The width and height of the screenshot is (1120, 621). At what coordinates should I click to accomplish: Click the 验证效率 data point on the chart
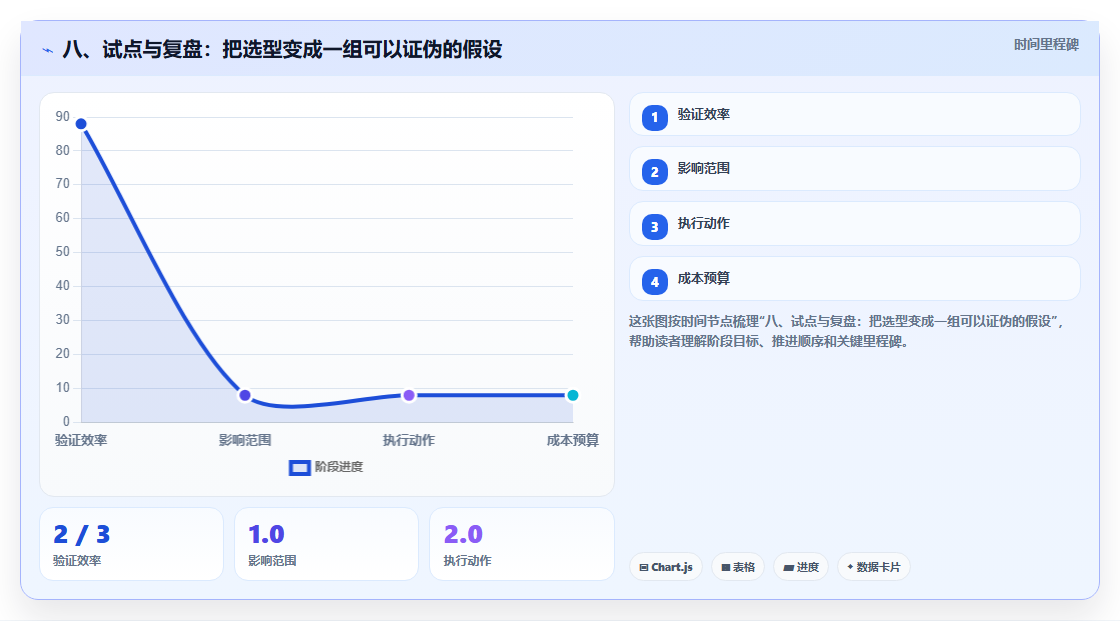point(81,124)
